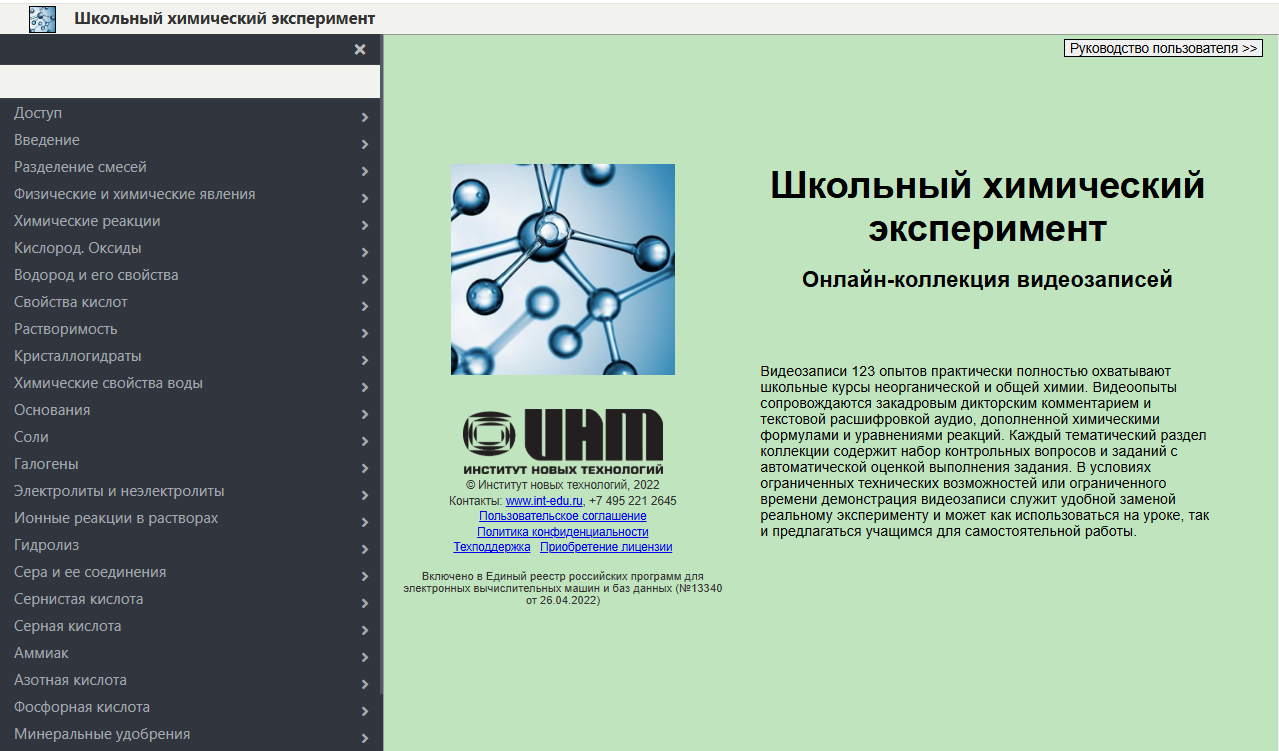1279x751 pixels.
Task: Open Пользовательское соглашение link
Action: (563, 516)
